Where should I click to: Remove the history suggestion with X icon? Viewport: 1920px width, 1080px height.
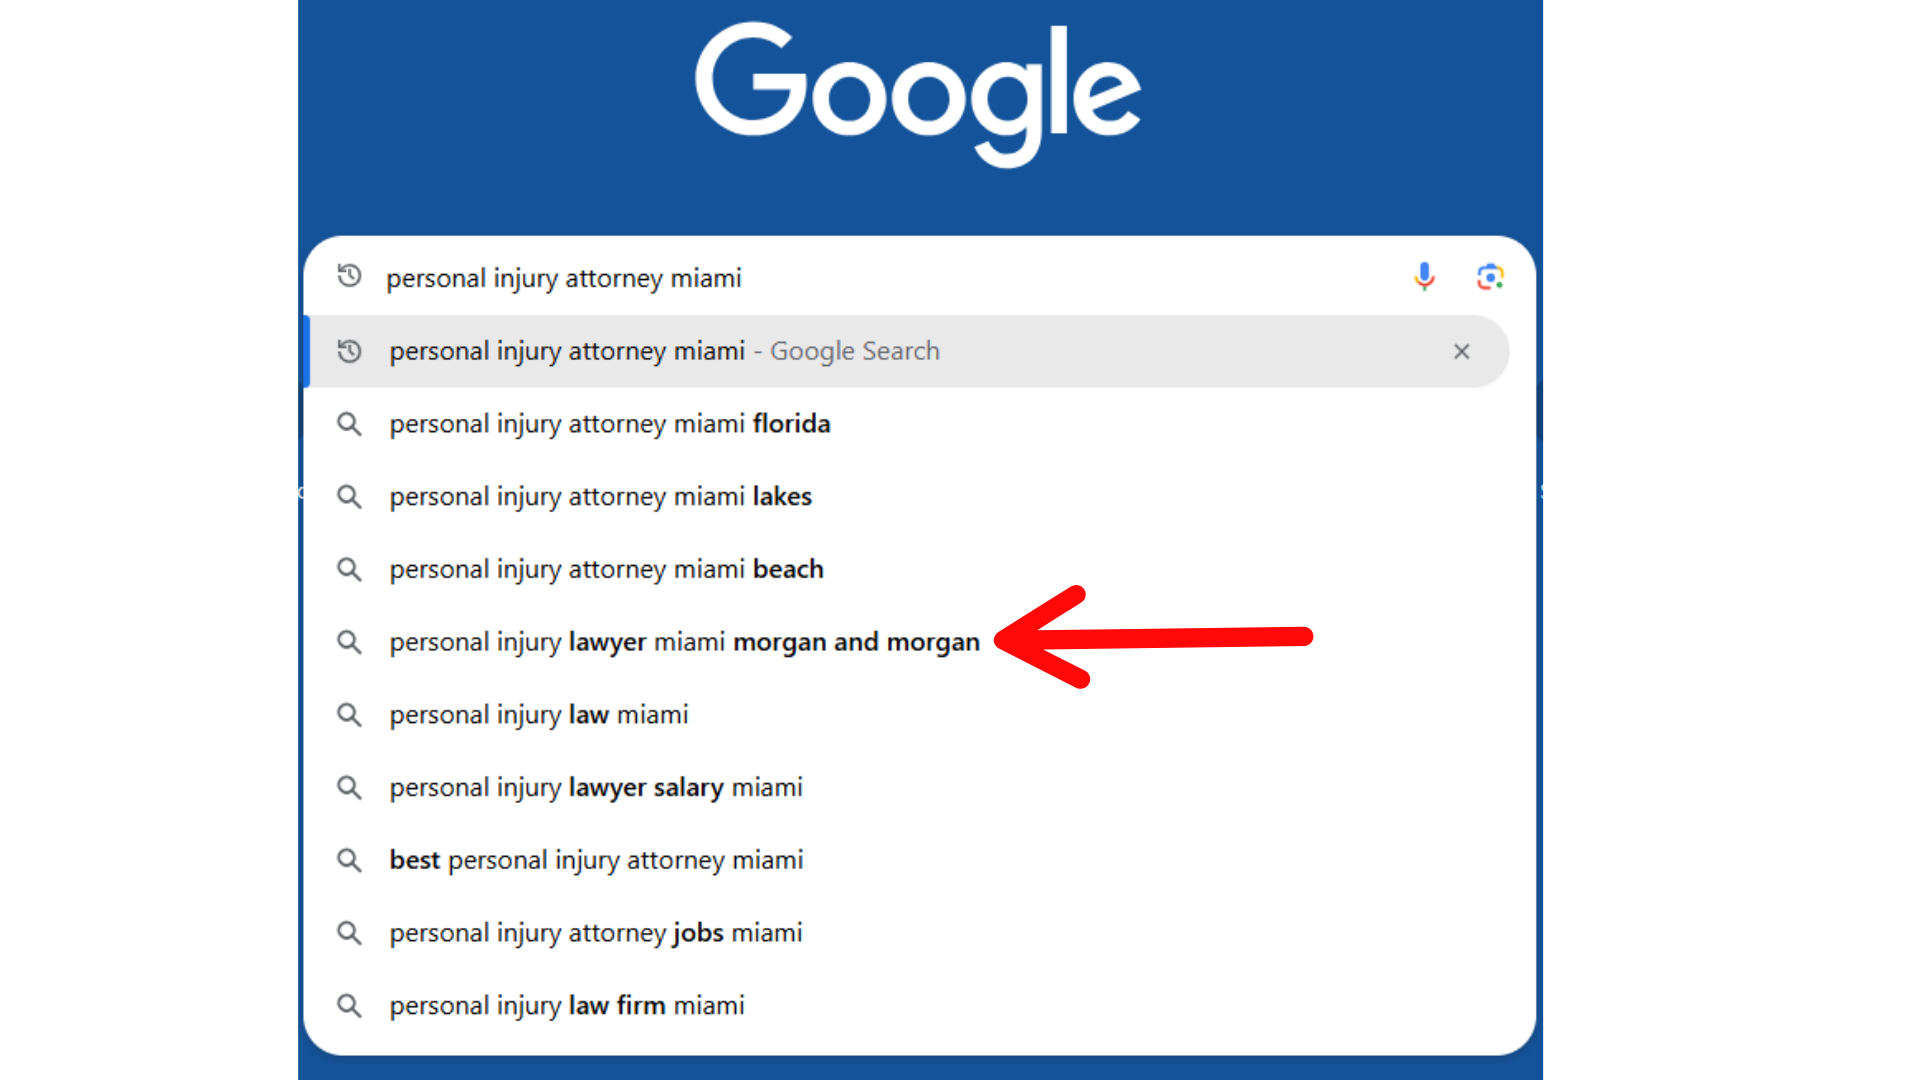[x=1461, y=351]
